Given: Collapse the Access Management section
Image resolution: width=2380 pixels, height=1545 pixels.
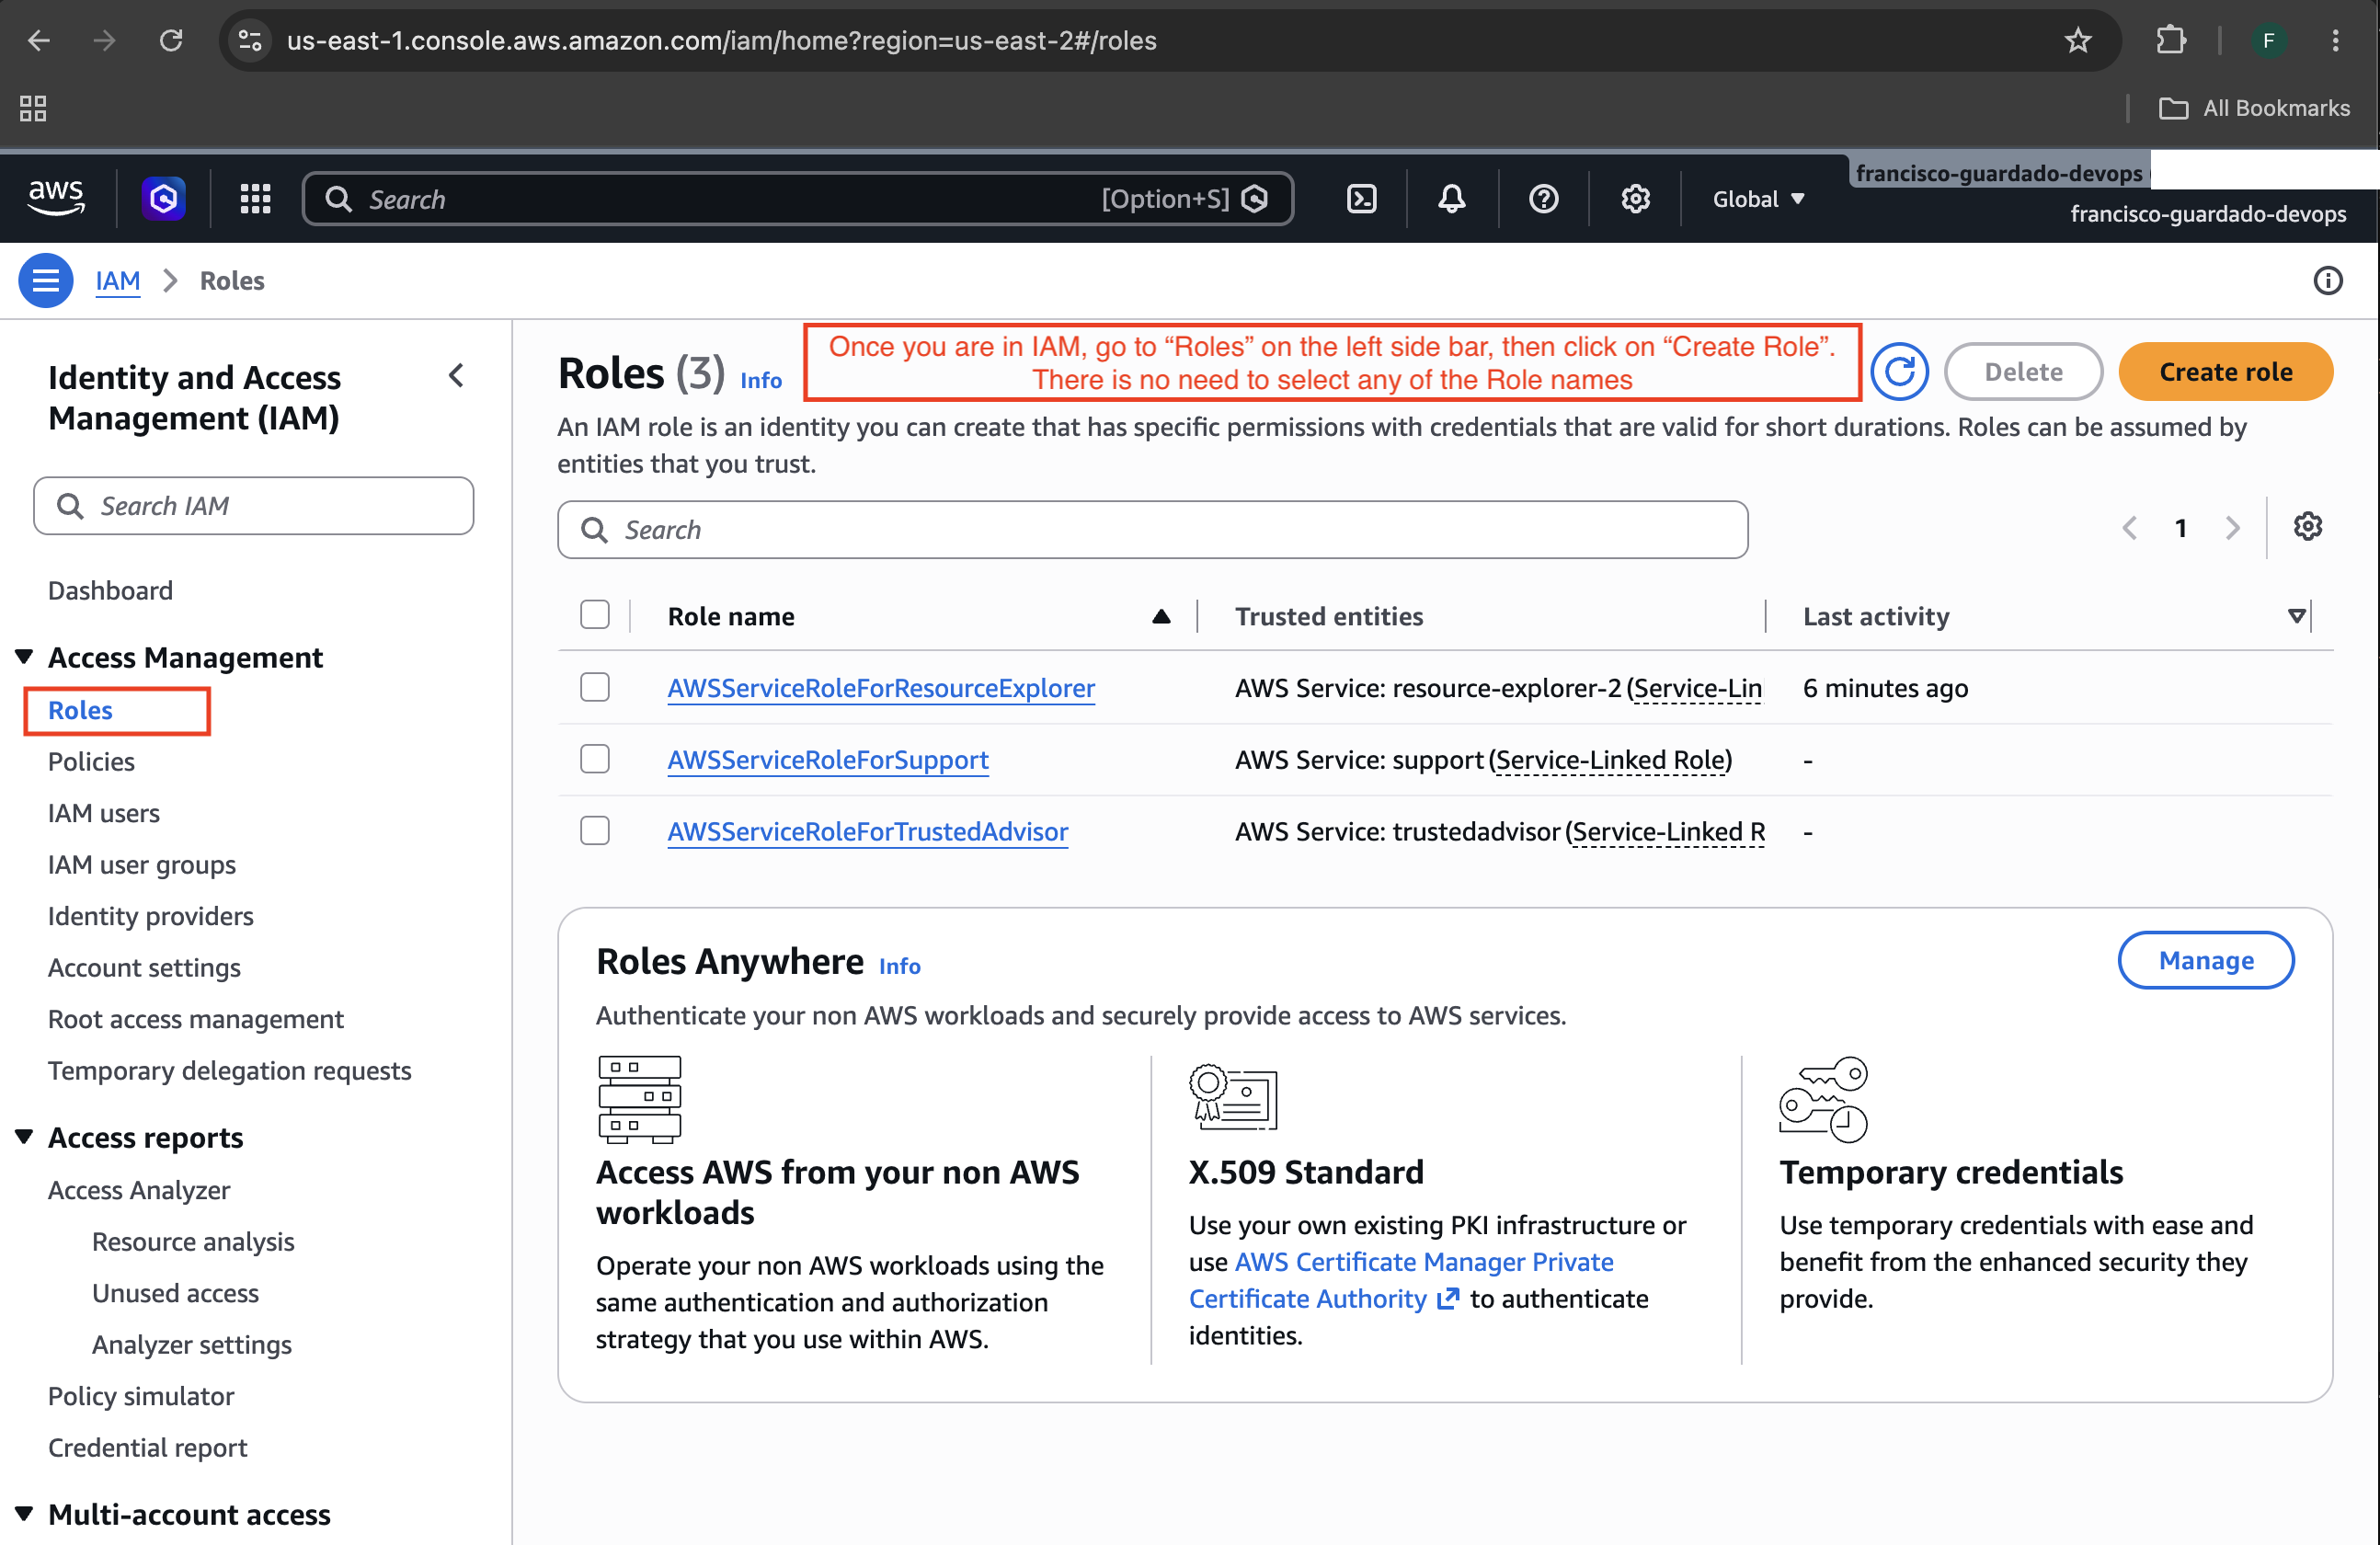Looking at the screenshot, I should click(x=25, y=656).
